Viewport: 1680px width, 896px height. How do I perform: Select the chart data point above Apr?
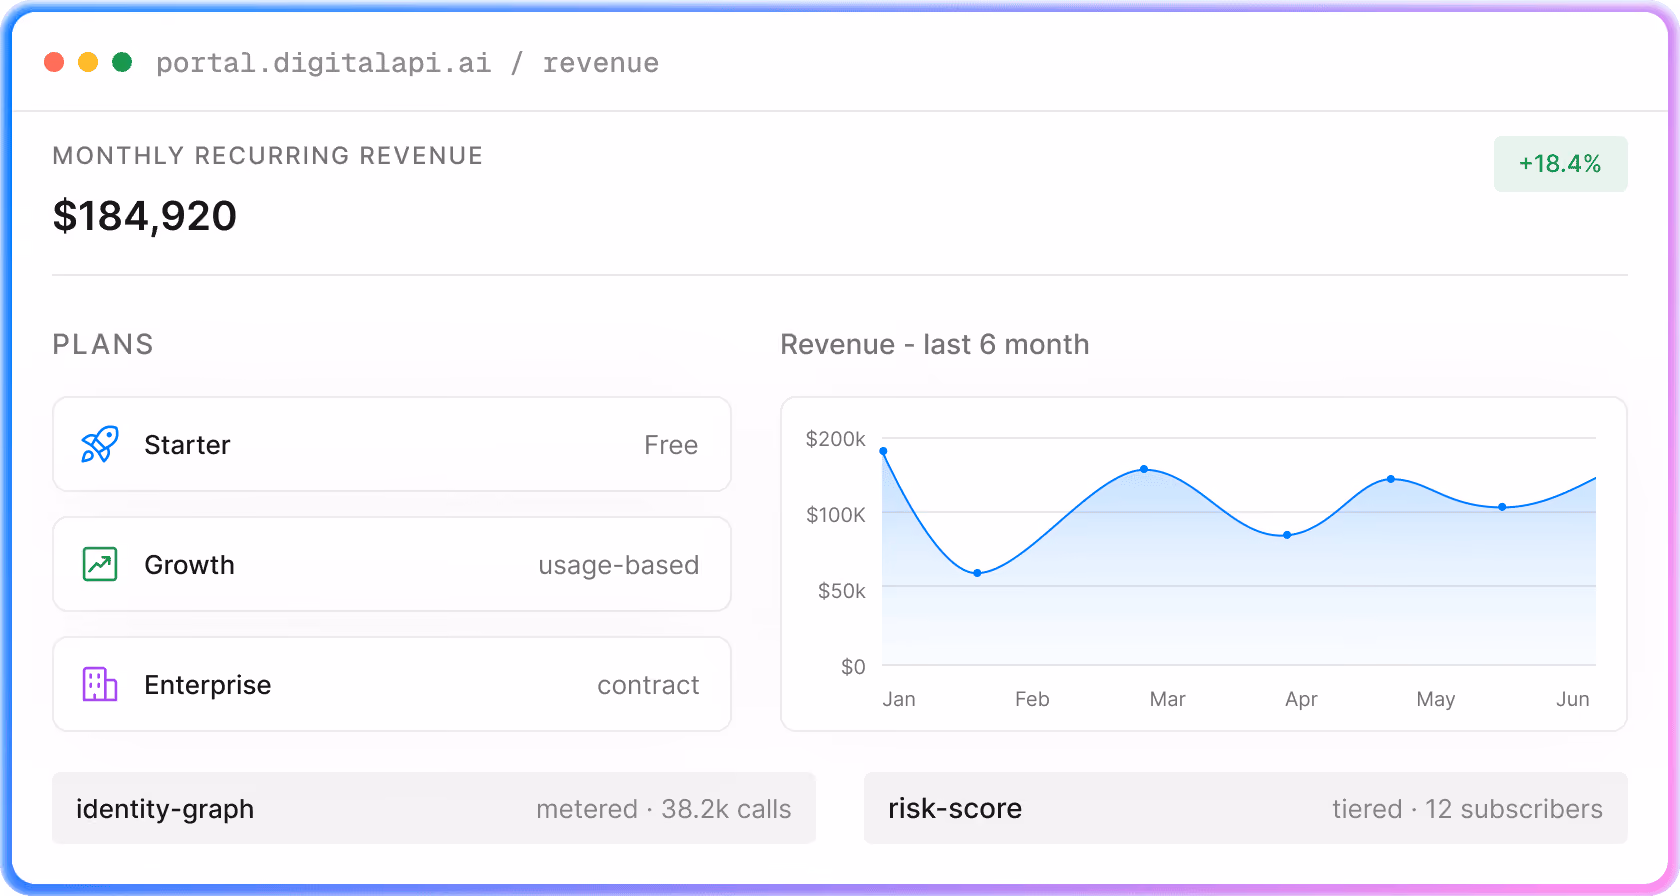tap(1287, 535)
